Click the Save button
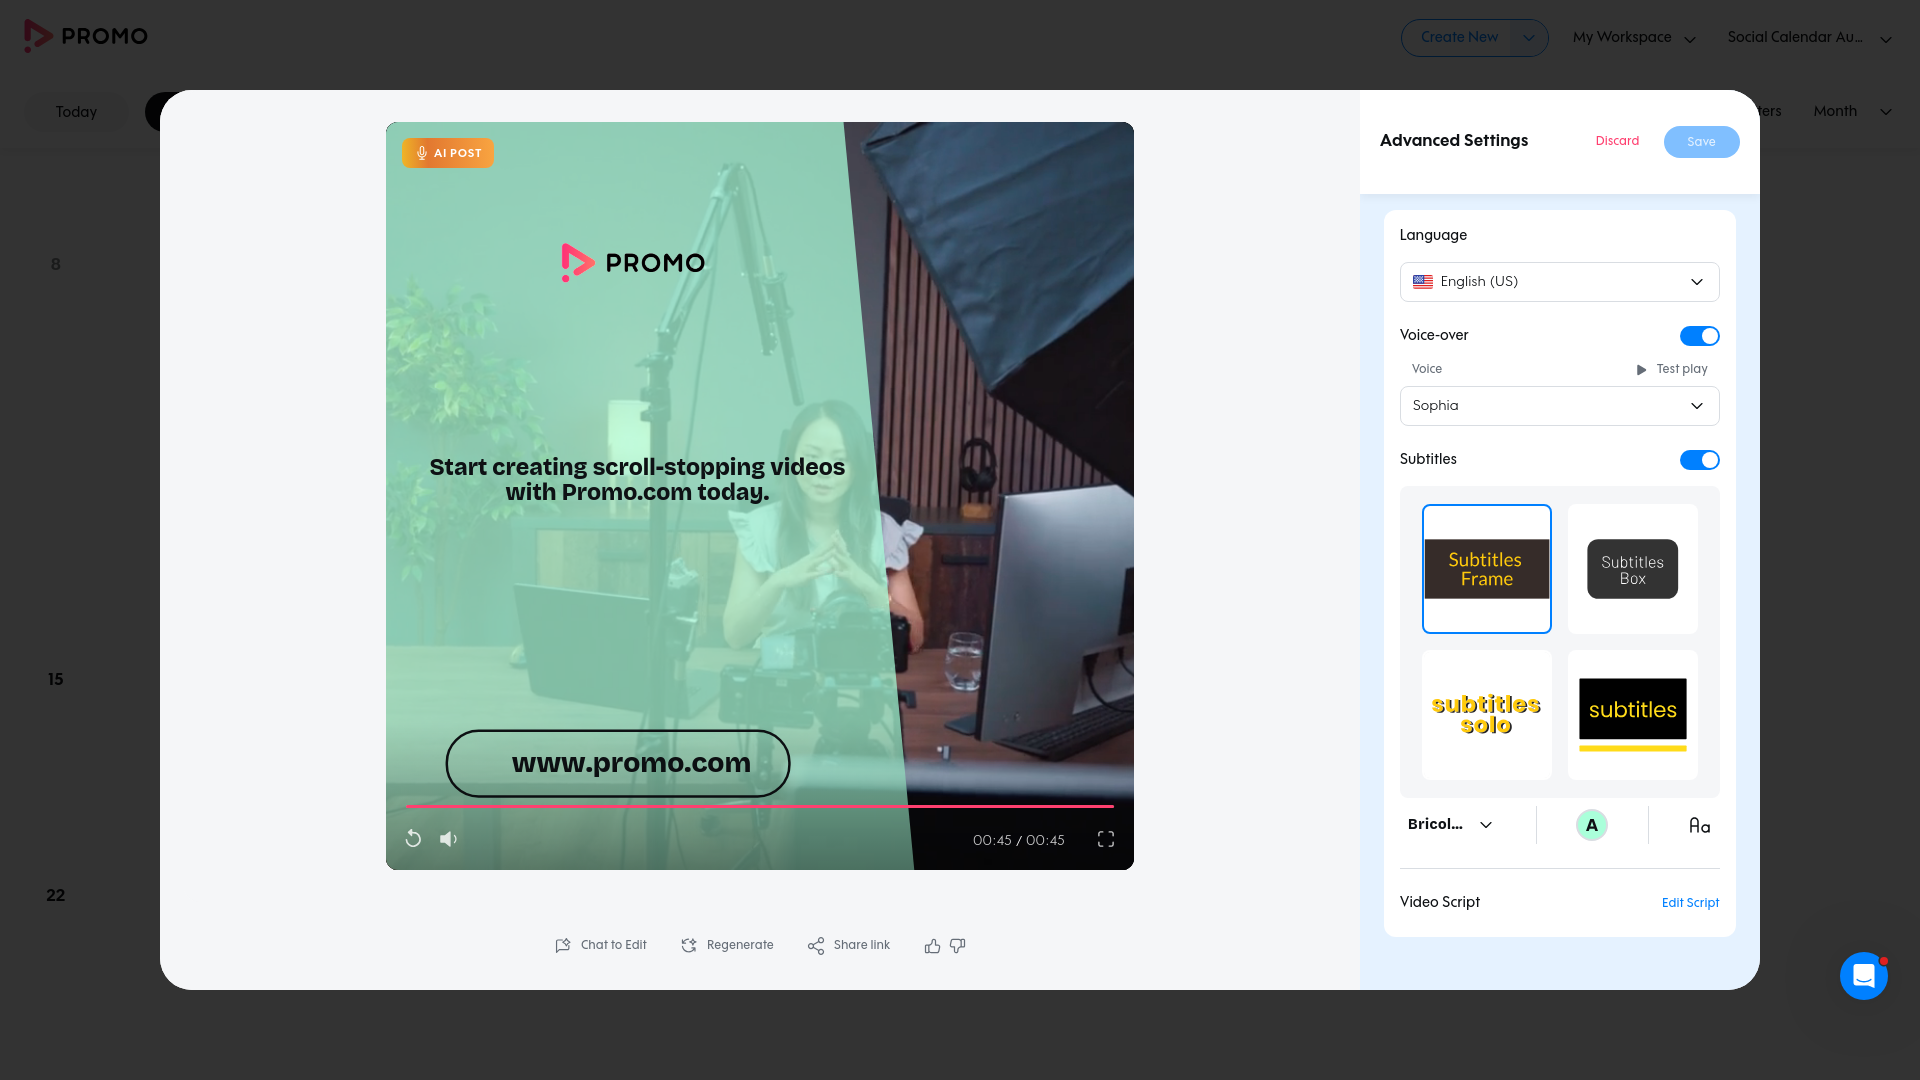The image size is (1920, 1080). [x=1701, y=142]
